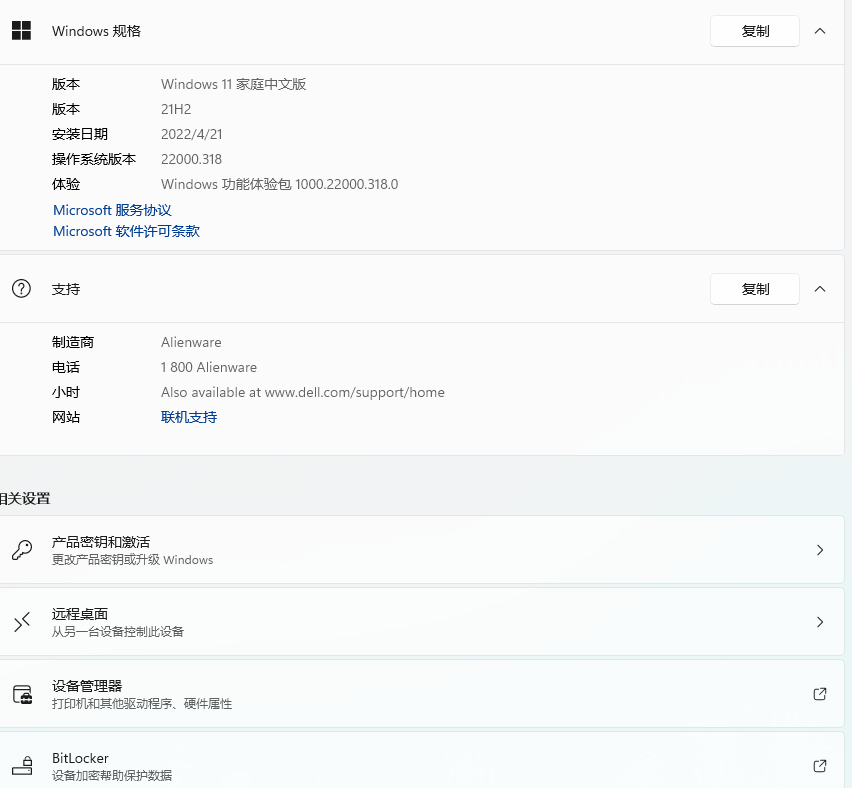852x788 pixels.
Task: Open external link icon for 设备管理器
Action: [820, 694]
